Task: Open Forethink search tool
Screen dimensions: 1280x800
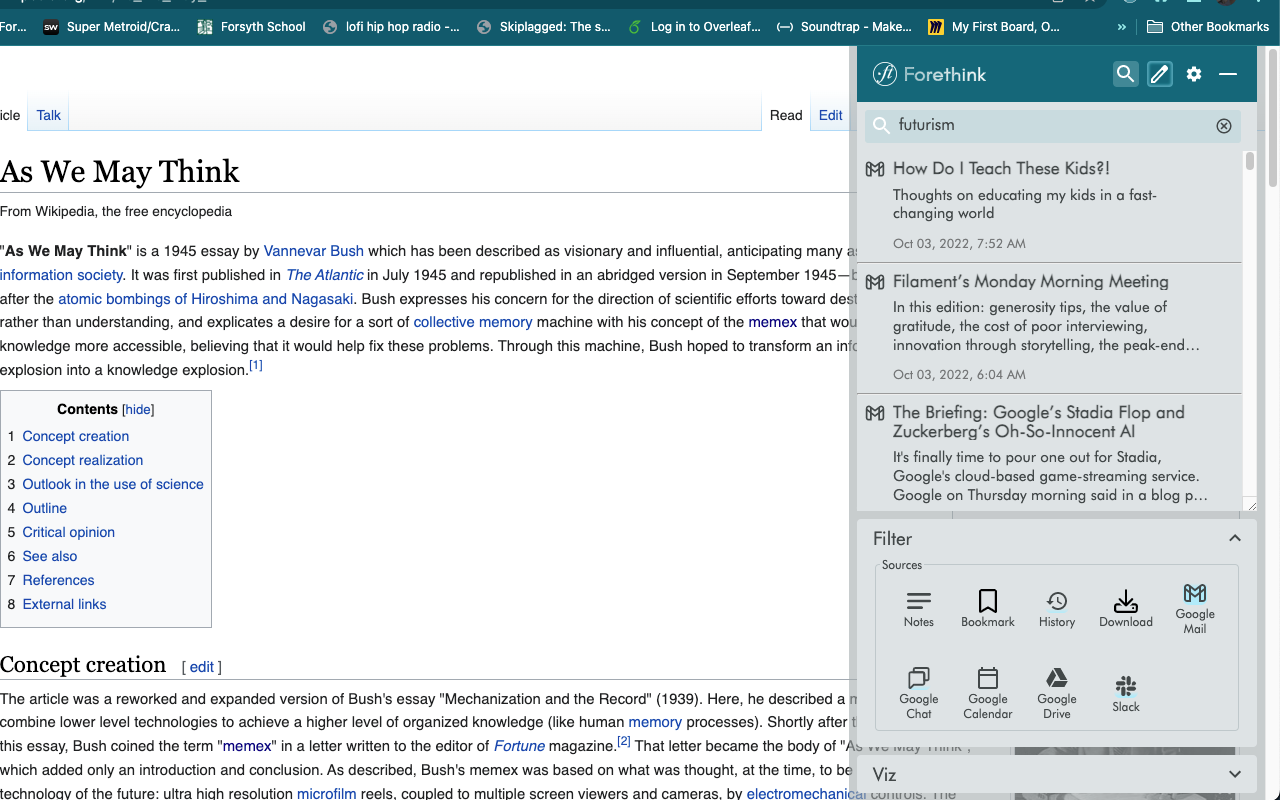Action: [x=1126, y=74]
